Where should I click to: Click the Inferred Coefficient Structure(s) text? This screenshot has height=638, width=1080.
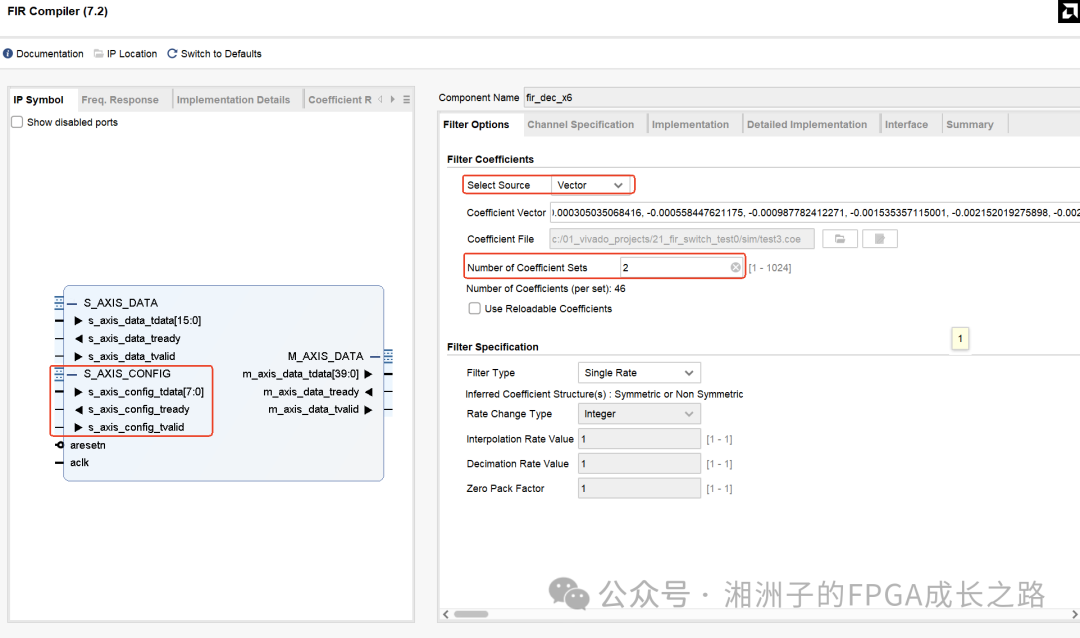coord(604,394)
